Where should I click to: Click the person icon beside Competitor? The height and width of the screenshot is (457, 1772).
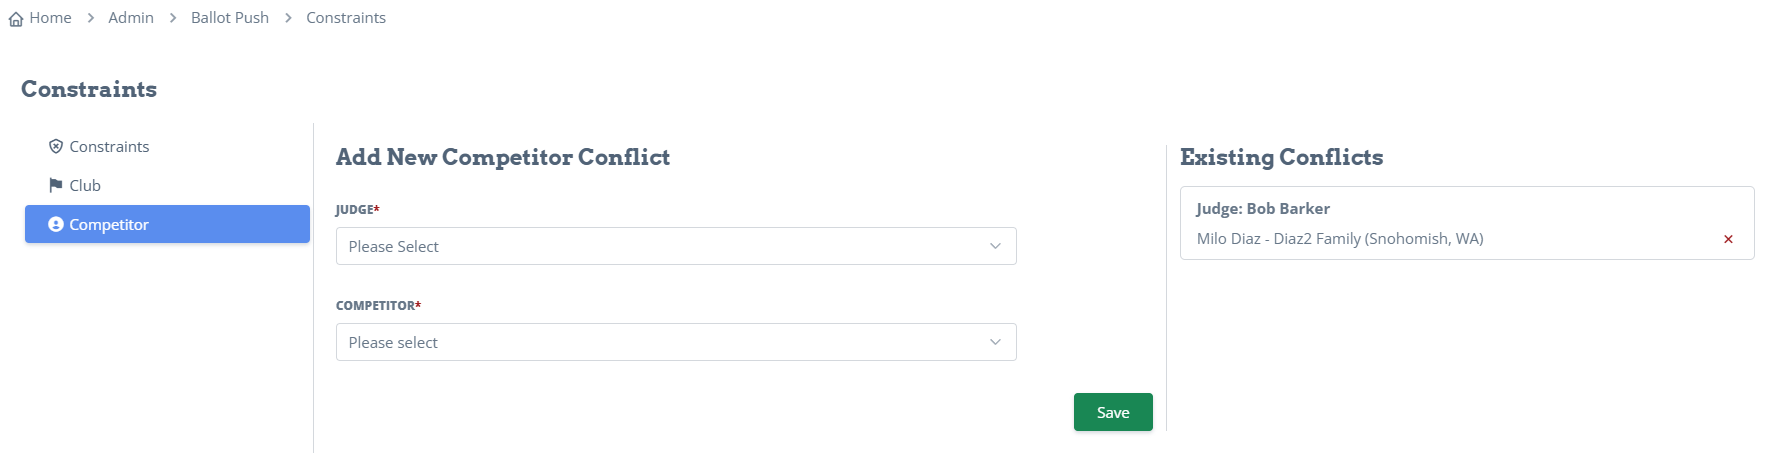[56, 224]
